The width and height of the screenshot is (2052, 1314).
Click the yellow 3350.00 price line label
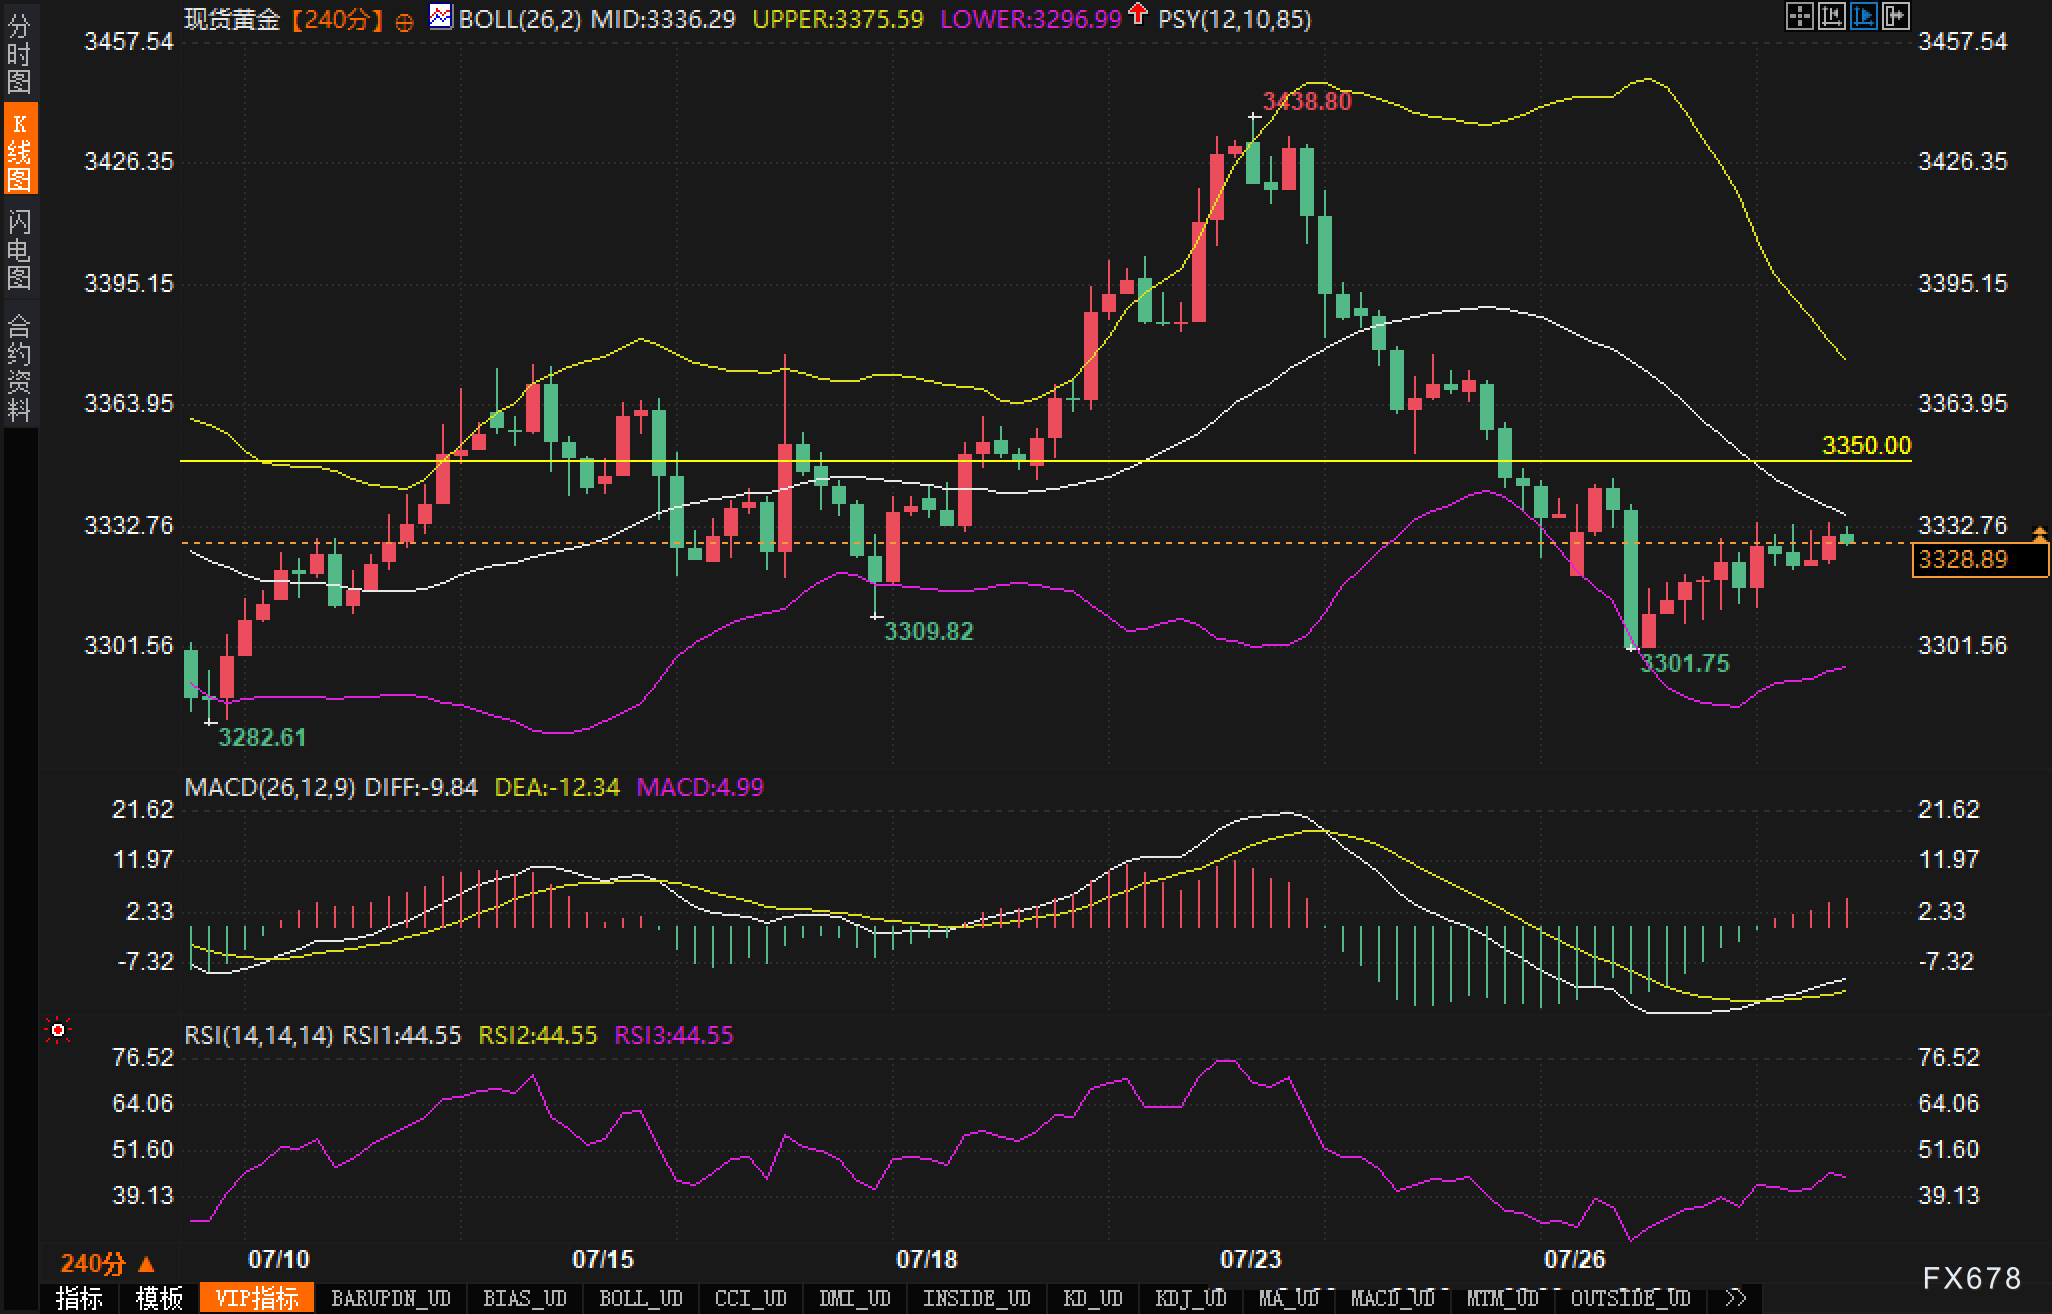1866,446
